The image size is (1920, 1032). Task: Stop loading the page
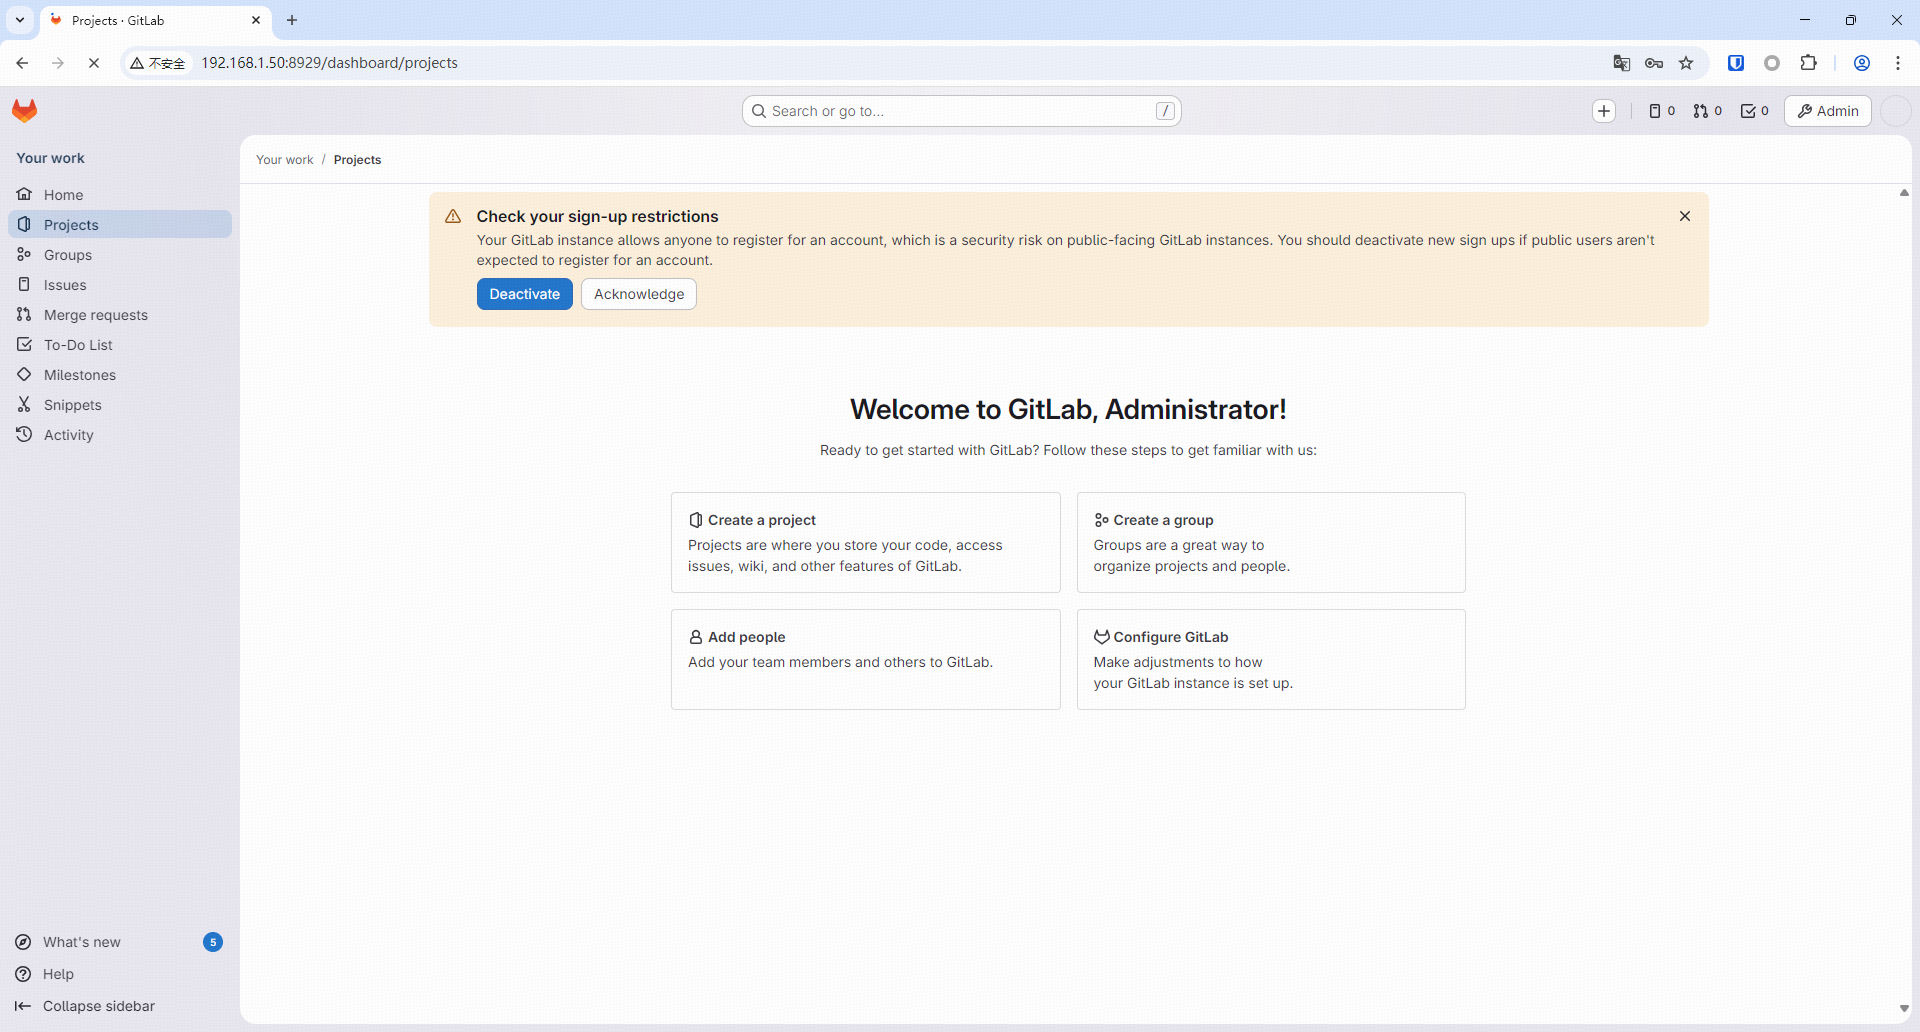pos(94,63)
